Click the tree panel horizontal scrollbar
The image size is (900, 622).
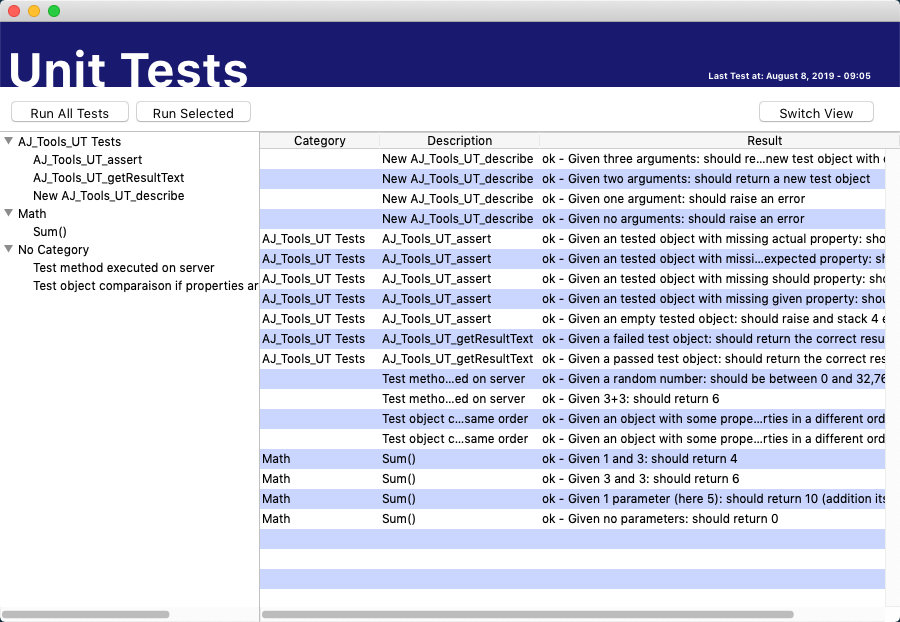pyautogui.click(x=86, y=615)
